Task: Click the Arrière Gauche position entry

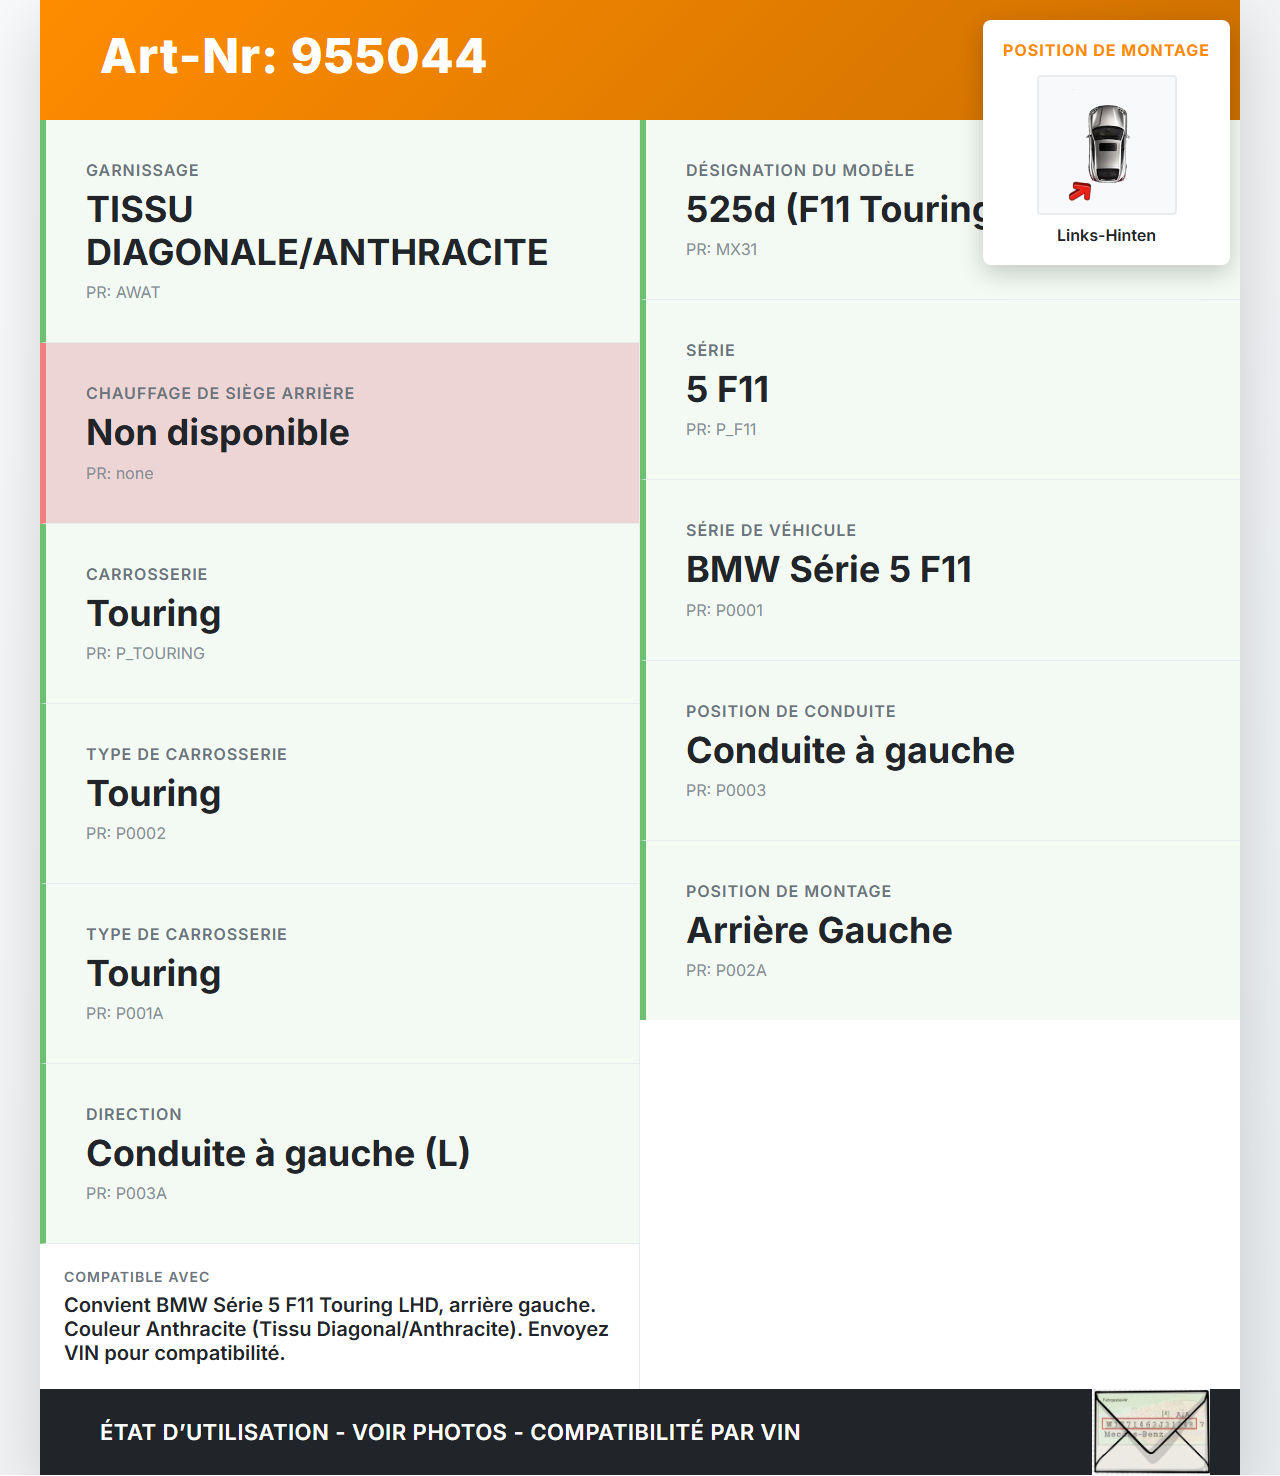Action: [819, 931]
